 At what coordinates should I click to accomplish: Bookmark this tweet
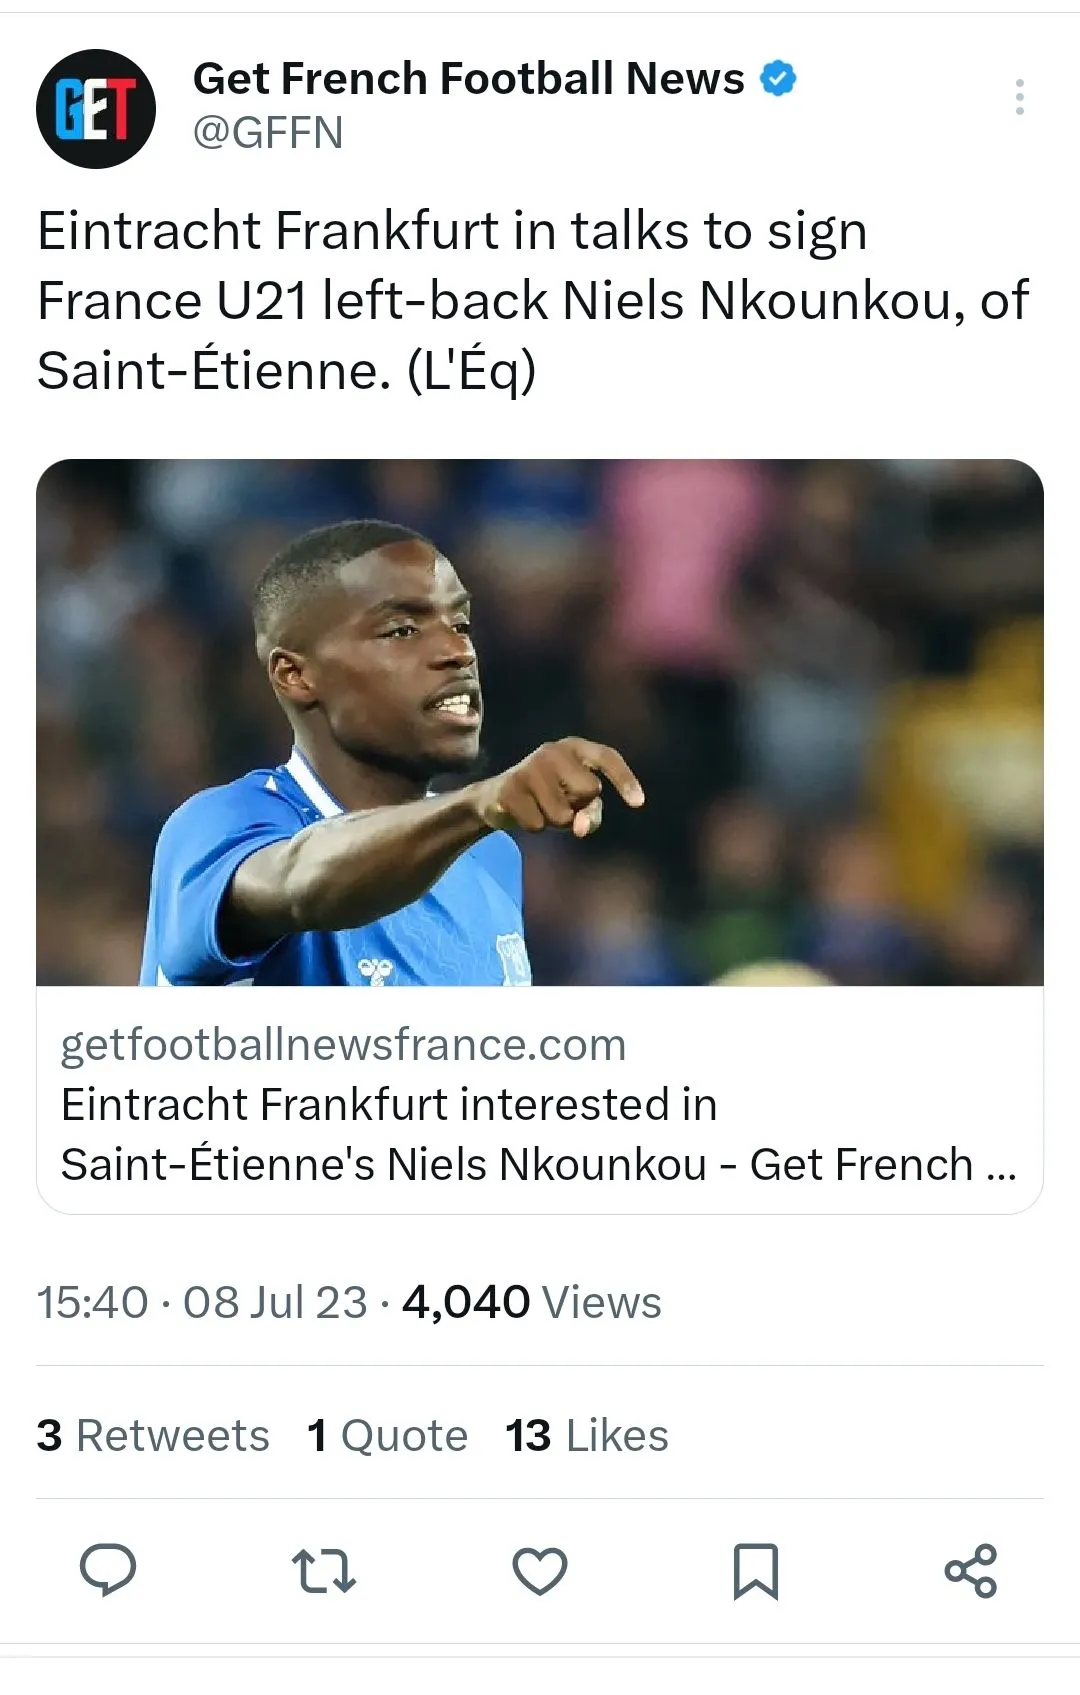tap(755, 1571)
